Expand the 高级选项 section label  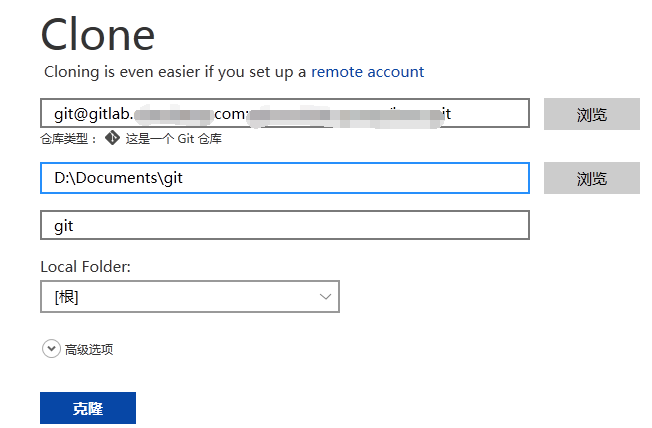coord(89,349)
